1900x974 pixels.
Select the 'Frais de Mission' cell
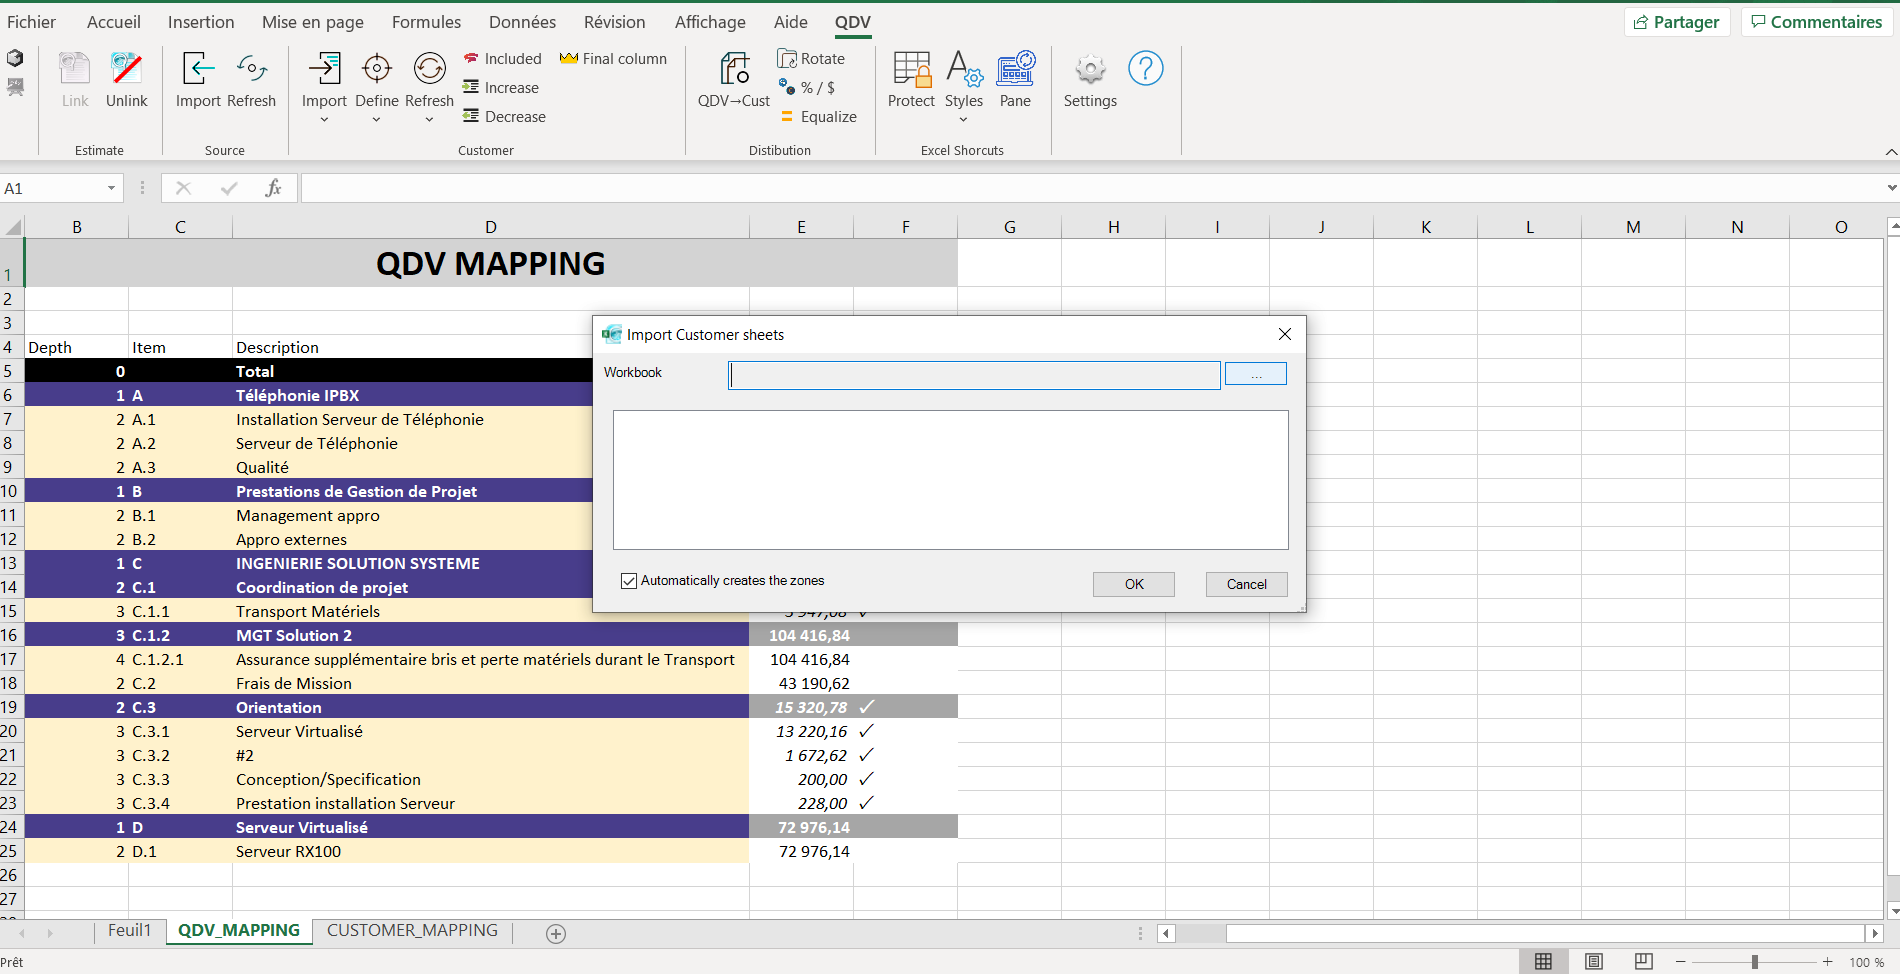491,683
